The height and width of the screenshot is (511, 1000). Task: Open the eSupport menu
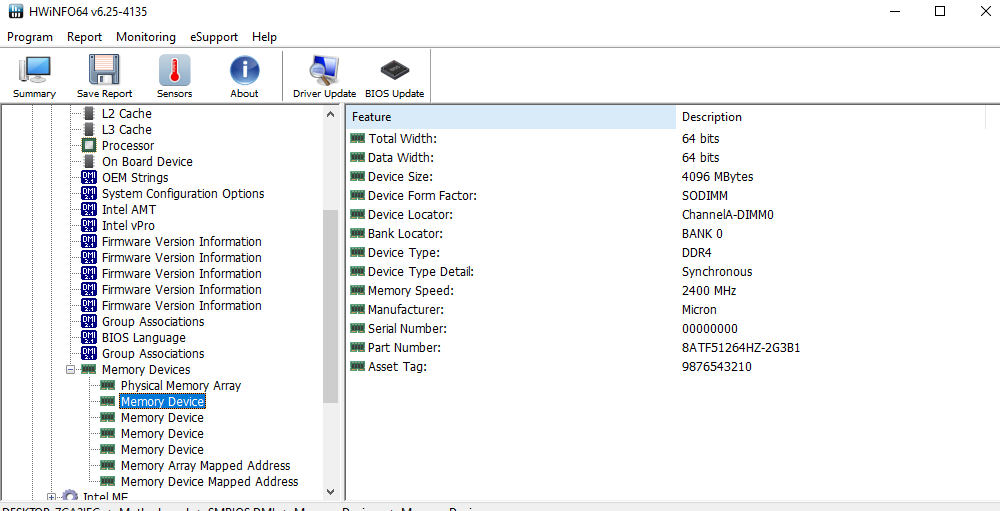tap(214, 37)
